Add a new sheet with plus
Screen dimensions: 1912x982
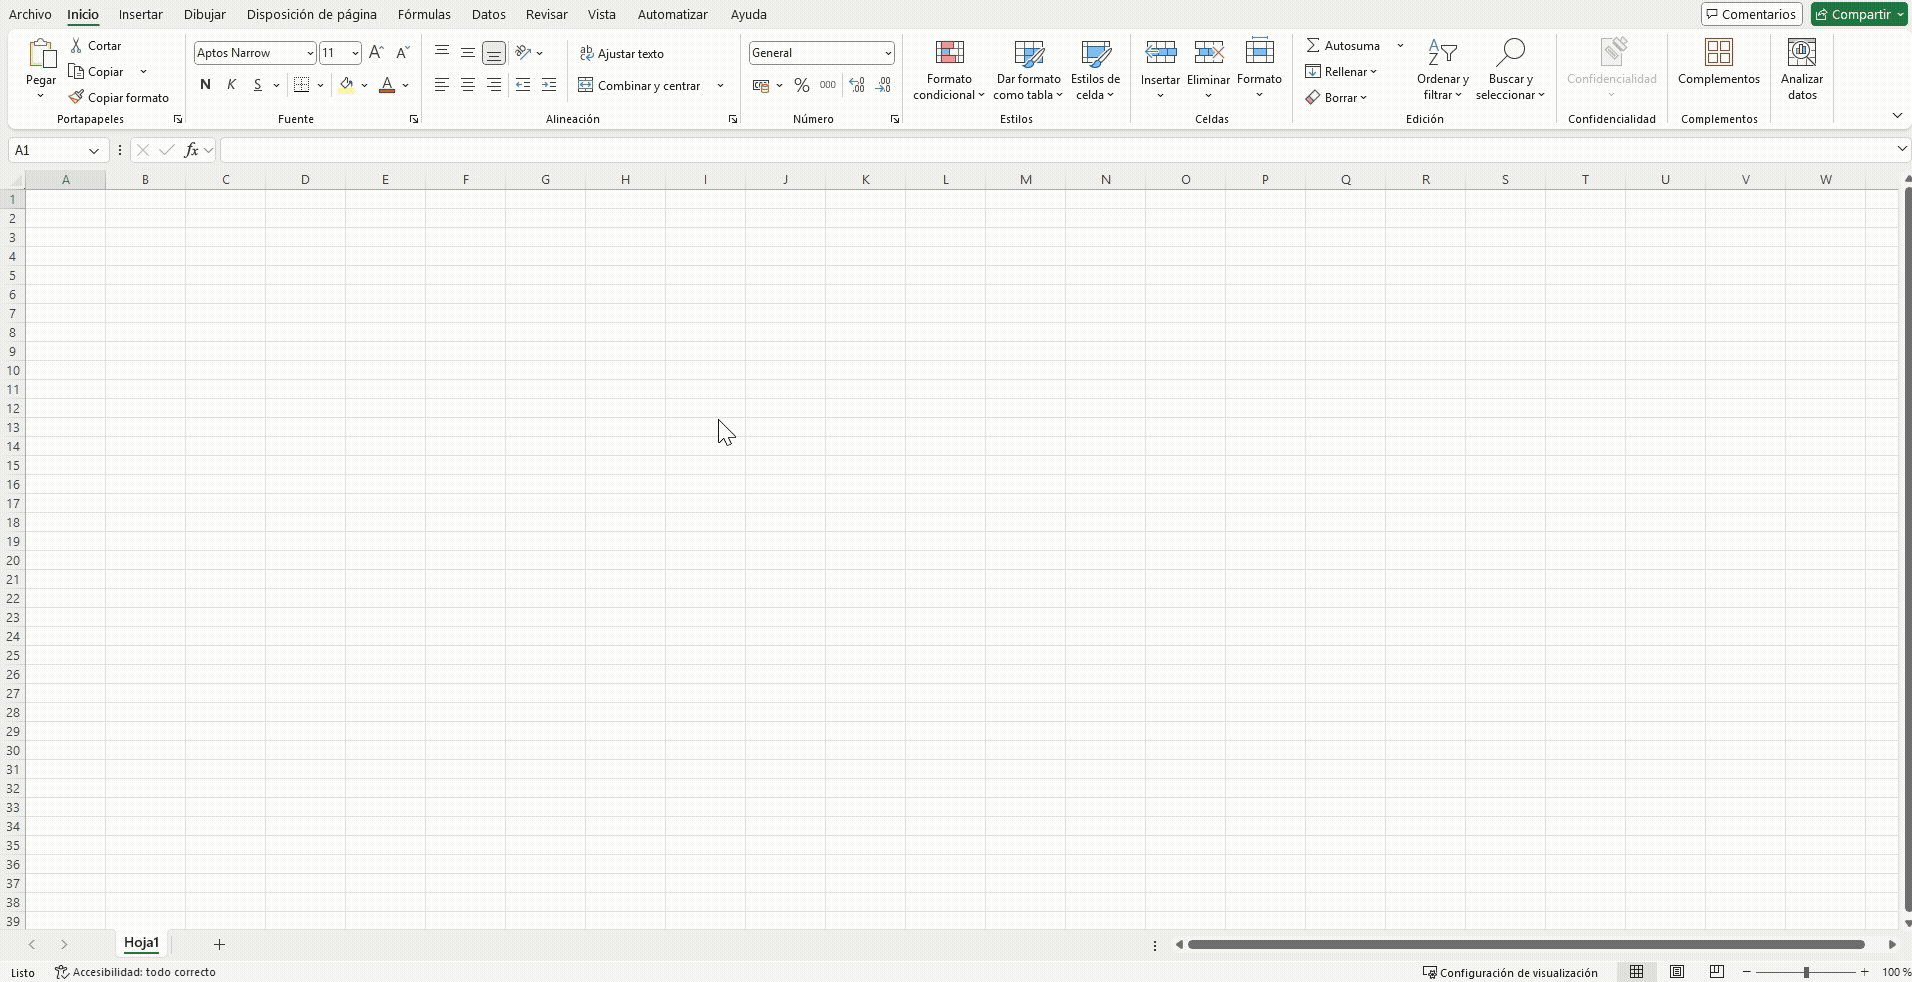[219, 944]
